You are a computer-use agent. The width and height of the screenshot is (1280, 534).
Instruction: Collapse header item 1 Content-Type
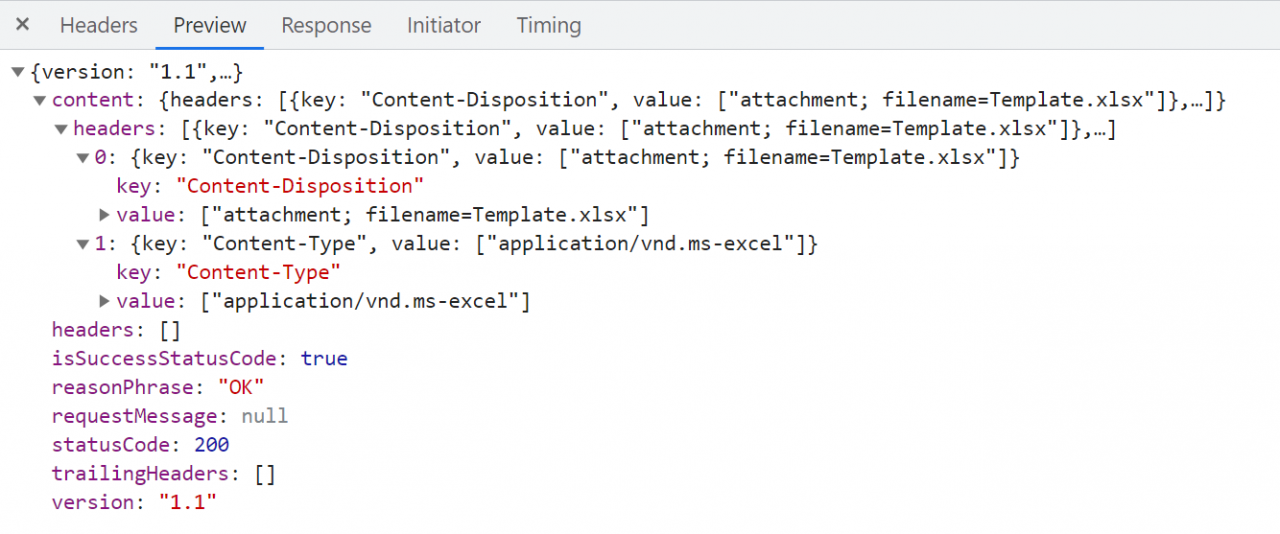[83, 244]
